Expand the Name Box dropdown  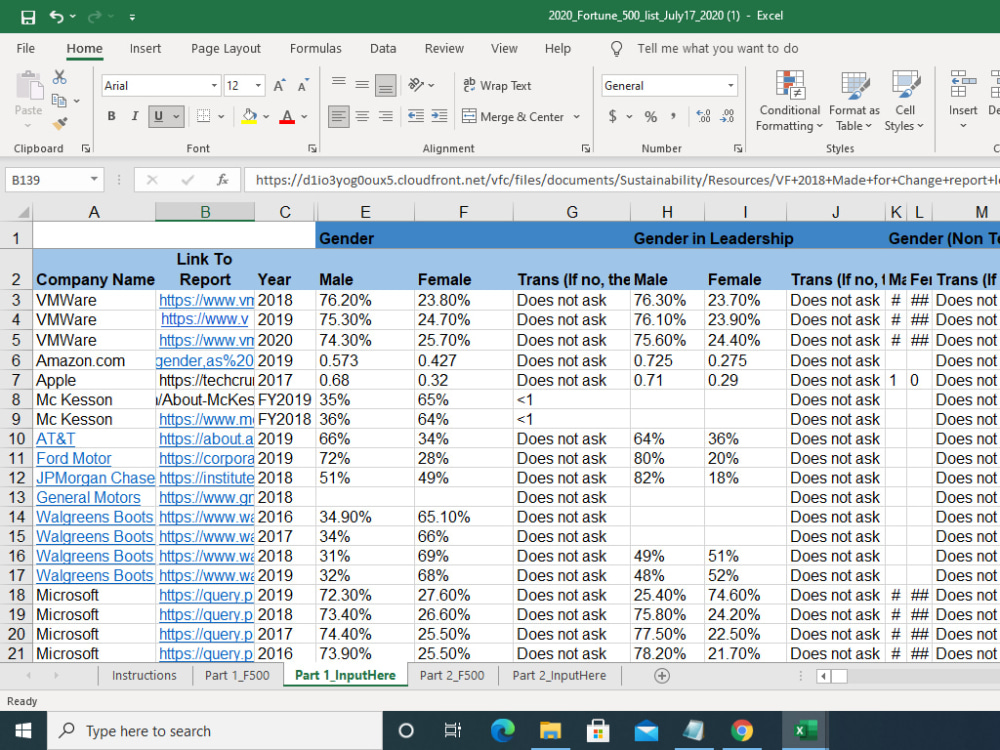(94, 179)
